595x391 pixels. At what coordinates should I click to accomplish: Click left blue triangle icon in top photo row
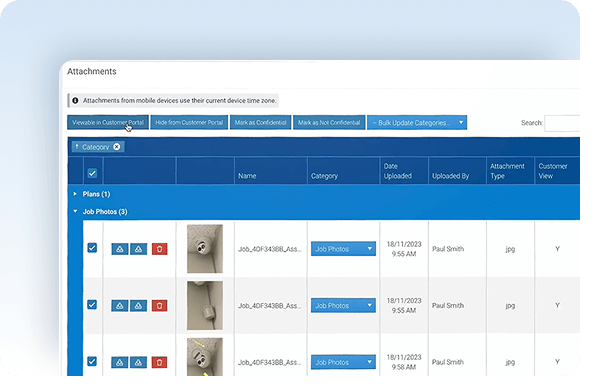(x=120, y=249)
